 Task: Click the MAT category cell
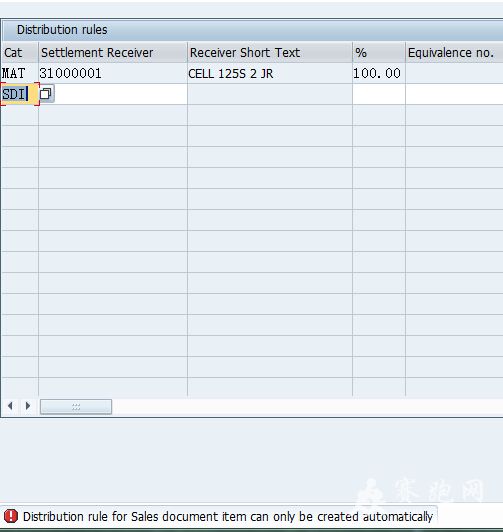(20, 73)
